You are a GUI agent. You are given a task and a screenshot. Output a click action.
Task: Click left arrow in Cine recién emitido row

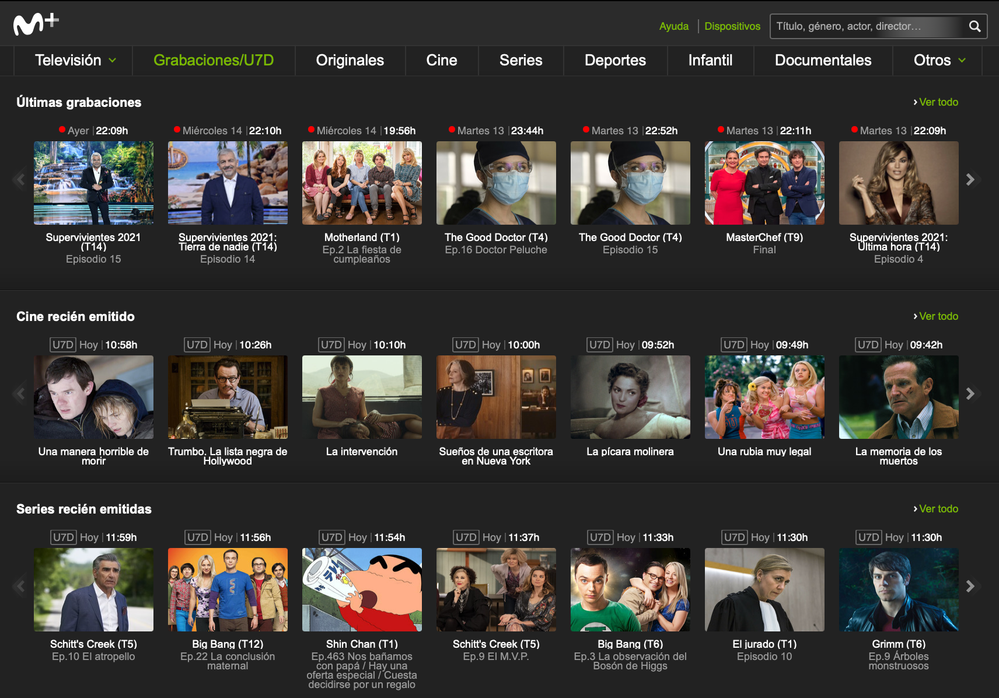[x=19, y=394]
